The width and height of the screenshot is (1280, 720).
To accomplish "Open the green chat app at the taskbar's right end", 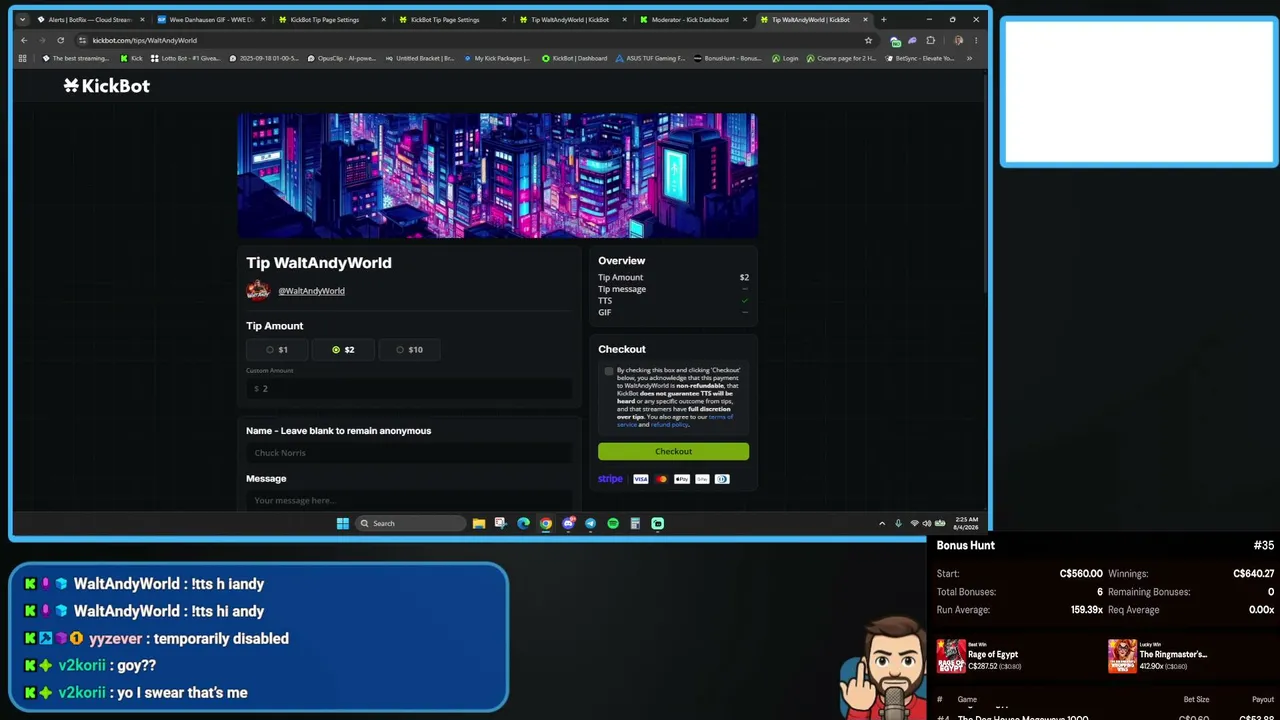I will pos(657,523).
